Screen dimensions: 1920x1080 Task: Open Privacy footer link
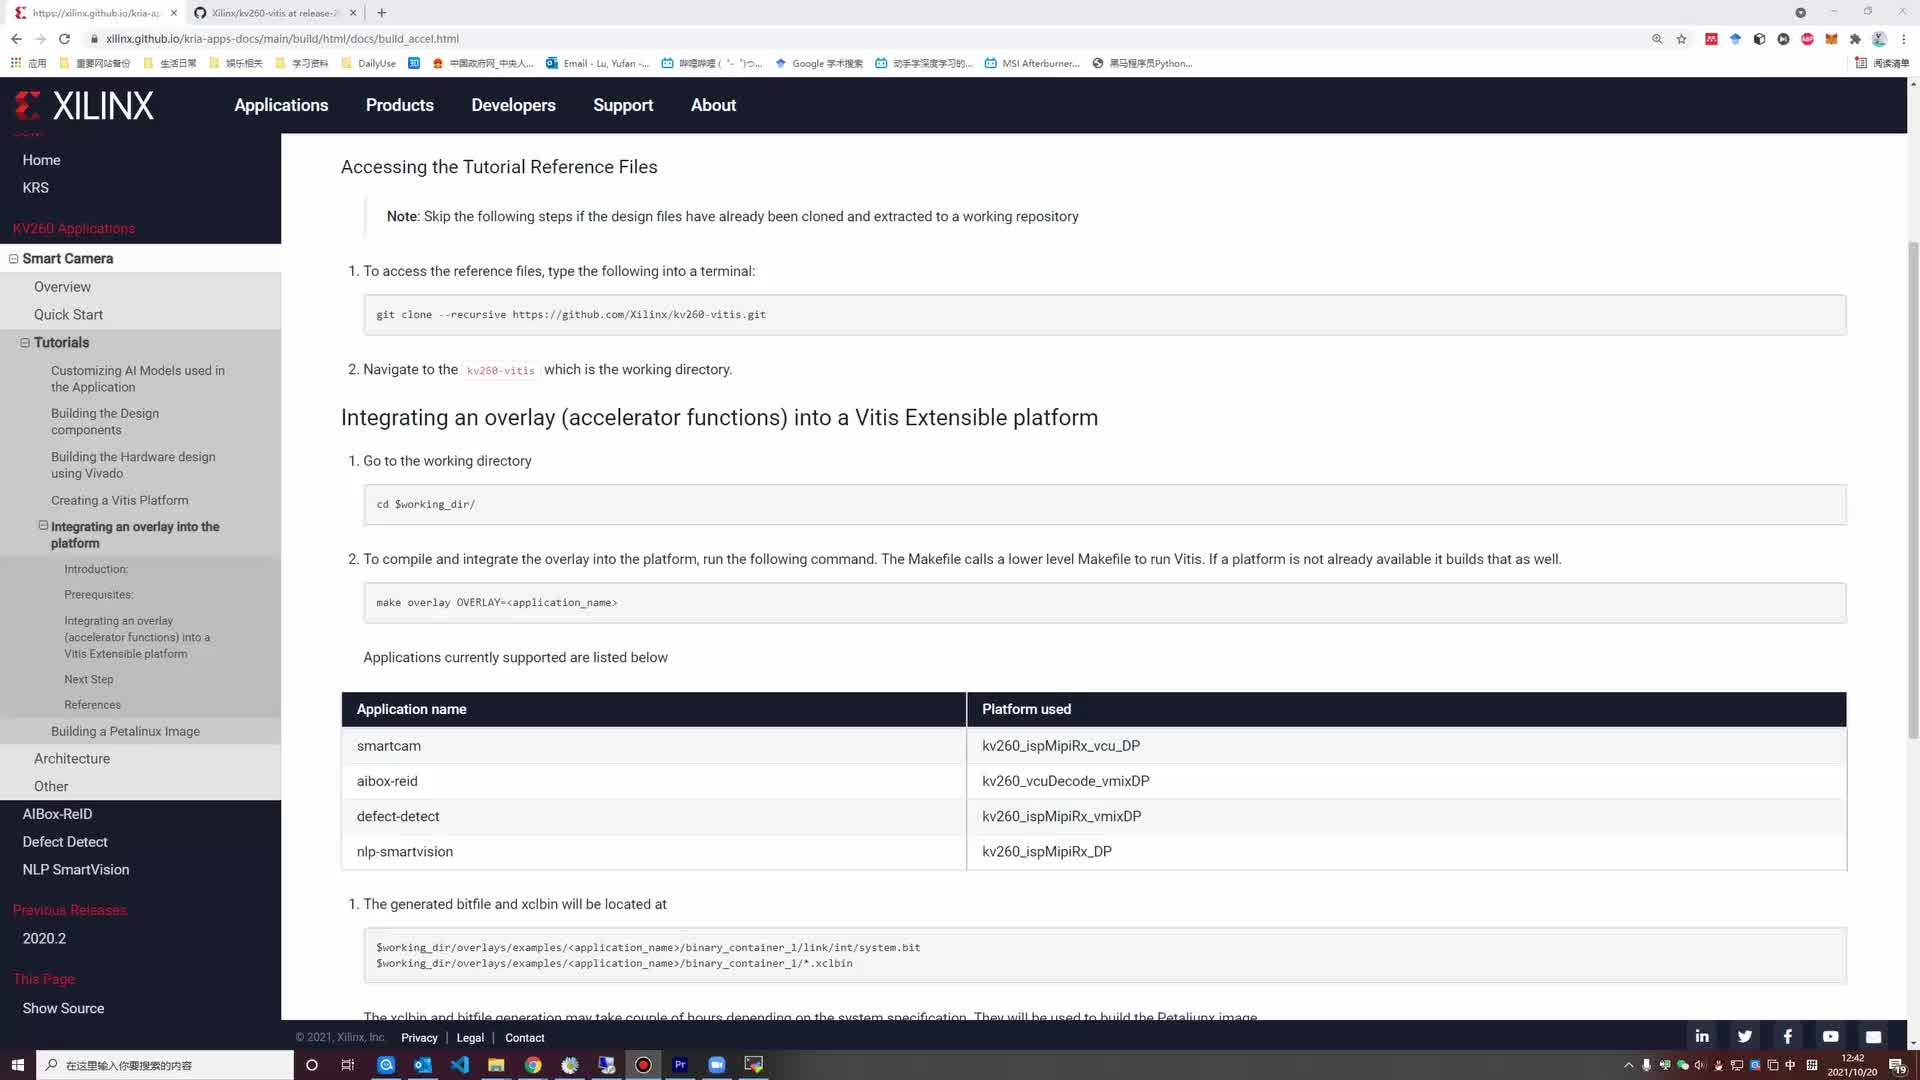pyautogui.click(x=419, y=1038)
